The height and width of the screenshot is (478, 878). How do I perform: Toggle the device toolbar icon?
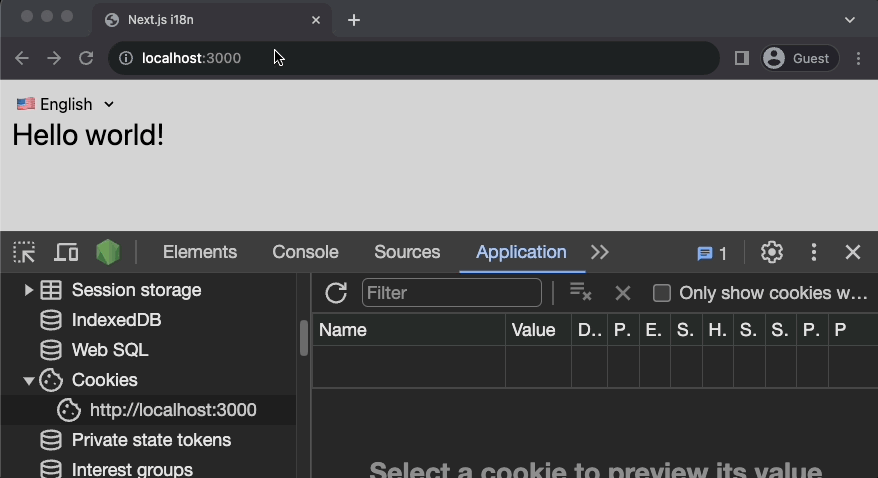coord(66,252)
